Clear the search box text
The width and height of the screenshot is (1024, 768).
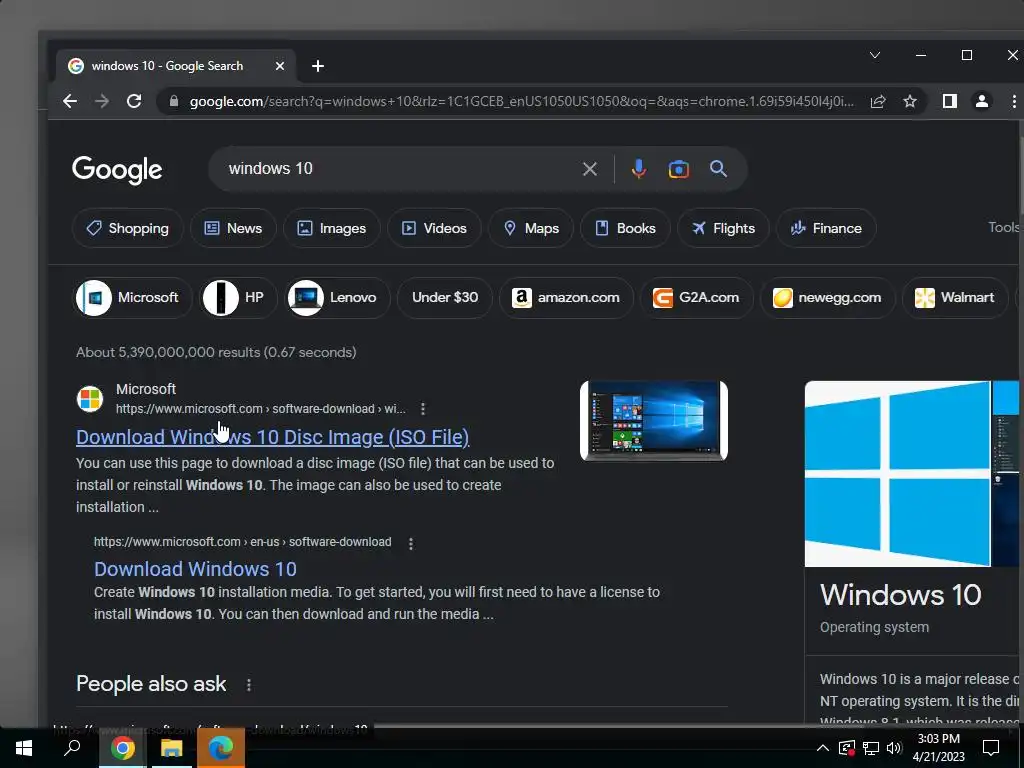(590, 169)
